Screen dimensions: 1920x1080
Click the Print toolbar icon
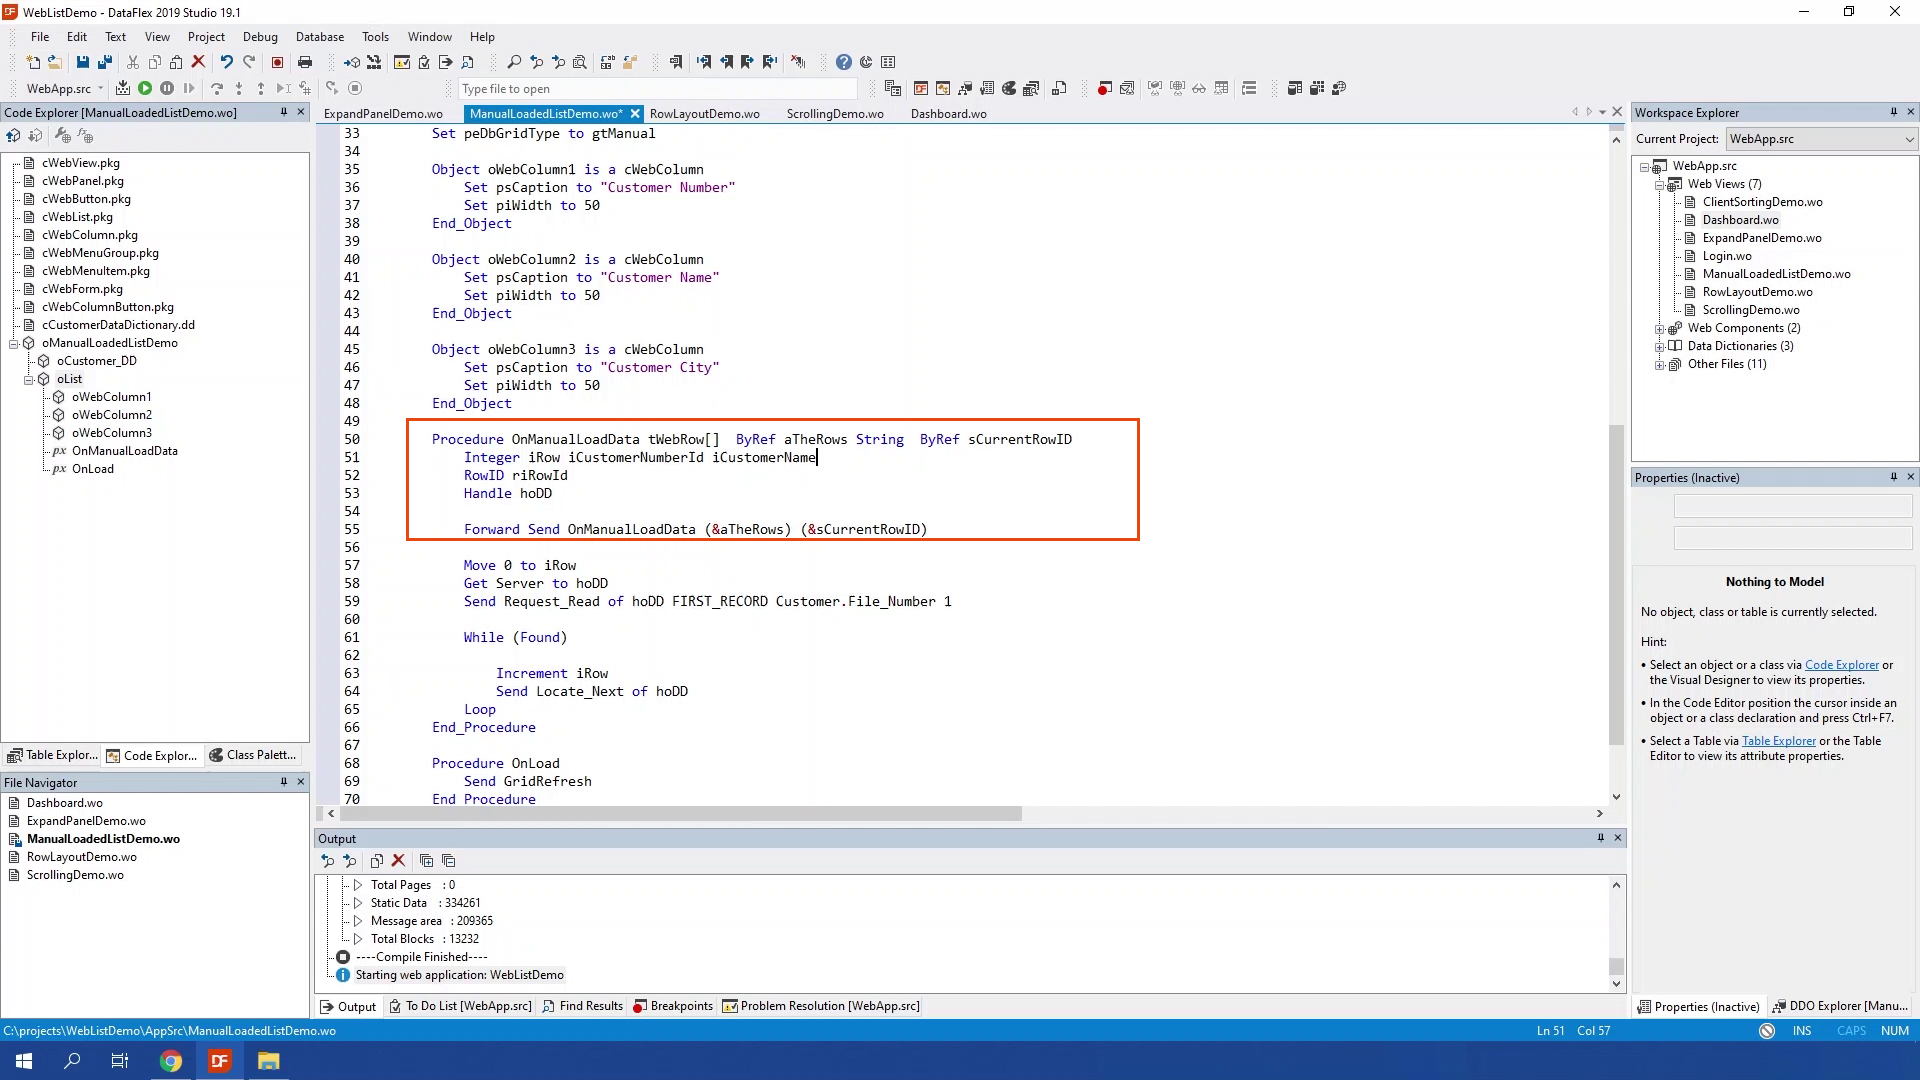(305, 62)
